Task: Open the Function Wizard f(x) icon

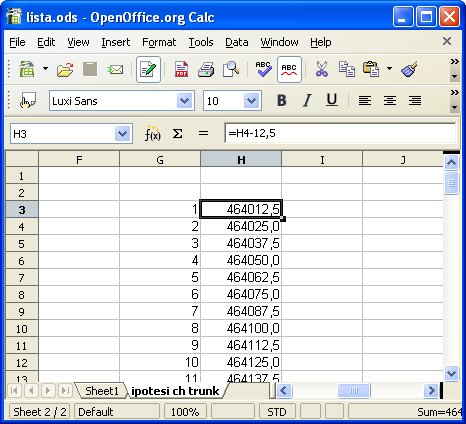Action: click(152, 134)
